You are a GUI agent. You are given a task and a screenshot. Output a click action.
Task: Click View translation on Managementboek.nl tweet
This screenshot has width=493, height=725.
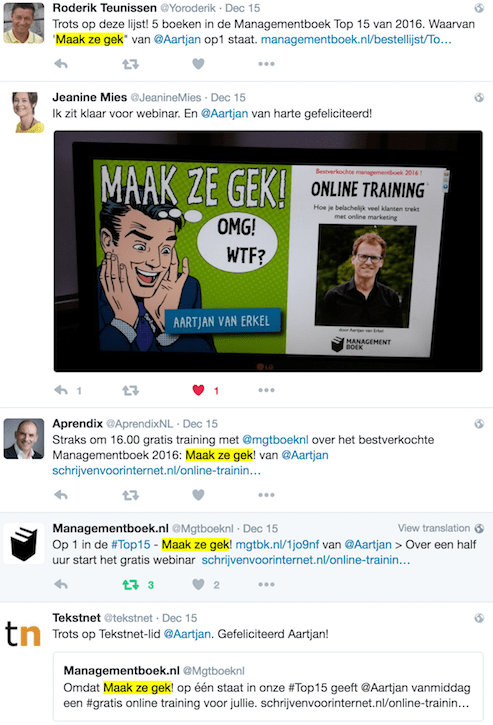coord(434,528)
